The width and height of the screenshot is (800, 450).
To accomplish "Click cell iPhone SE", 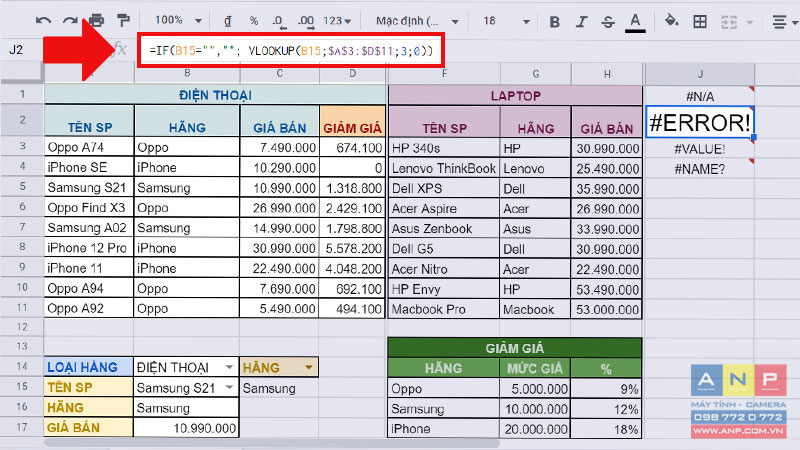I will click(89, 167).
